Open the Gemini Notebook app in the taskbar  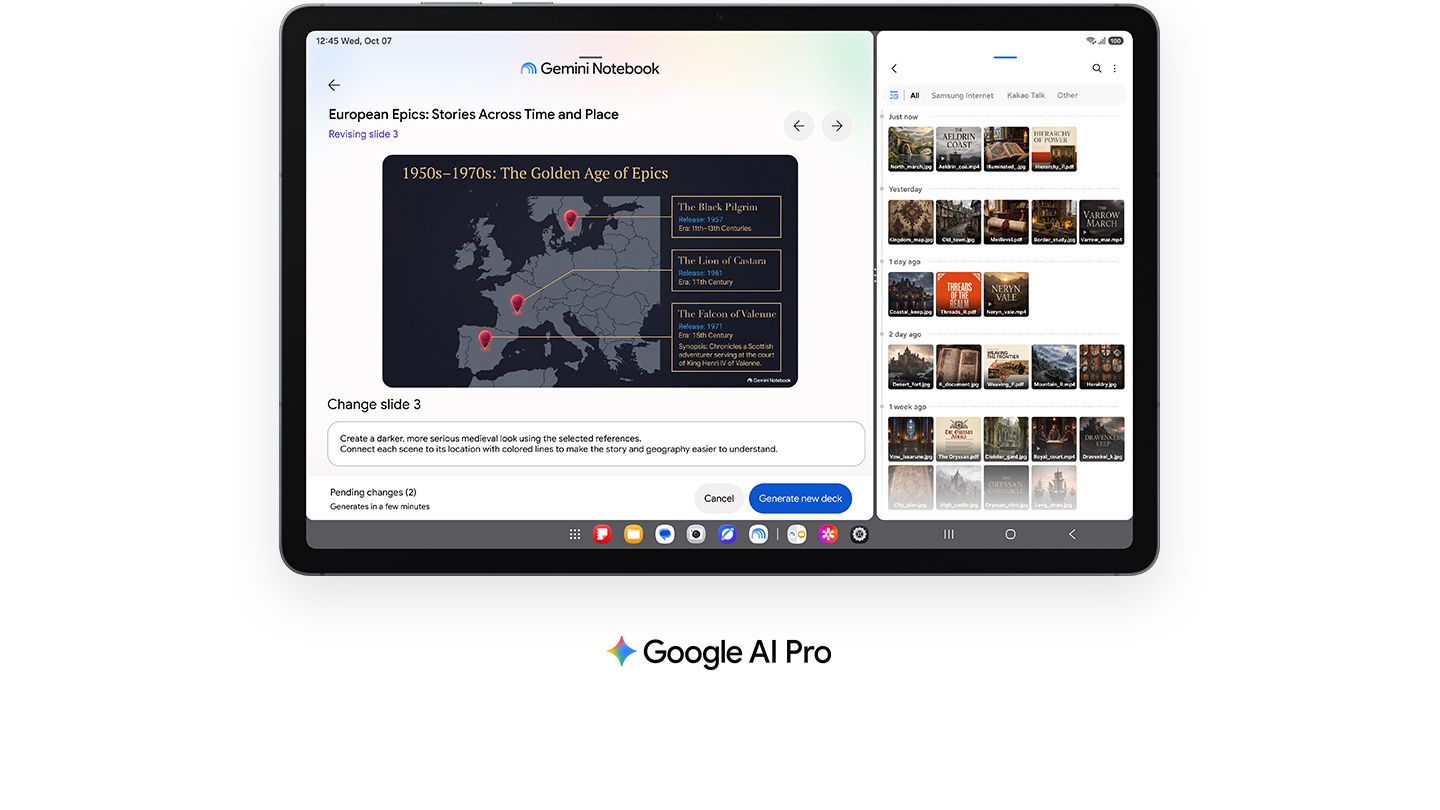(x=759, y=535)
